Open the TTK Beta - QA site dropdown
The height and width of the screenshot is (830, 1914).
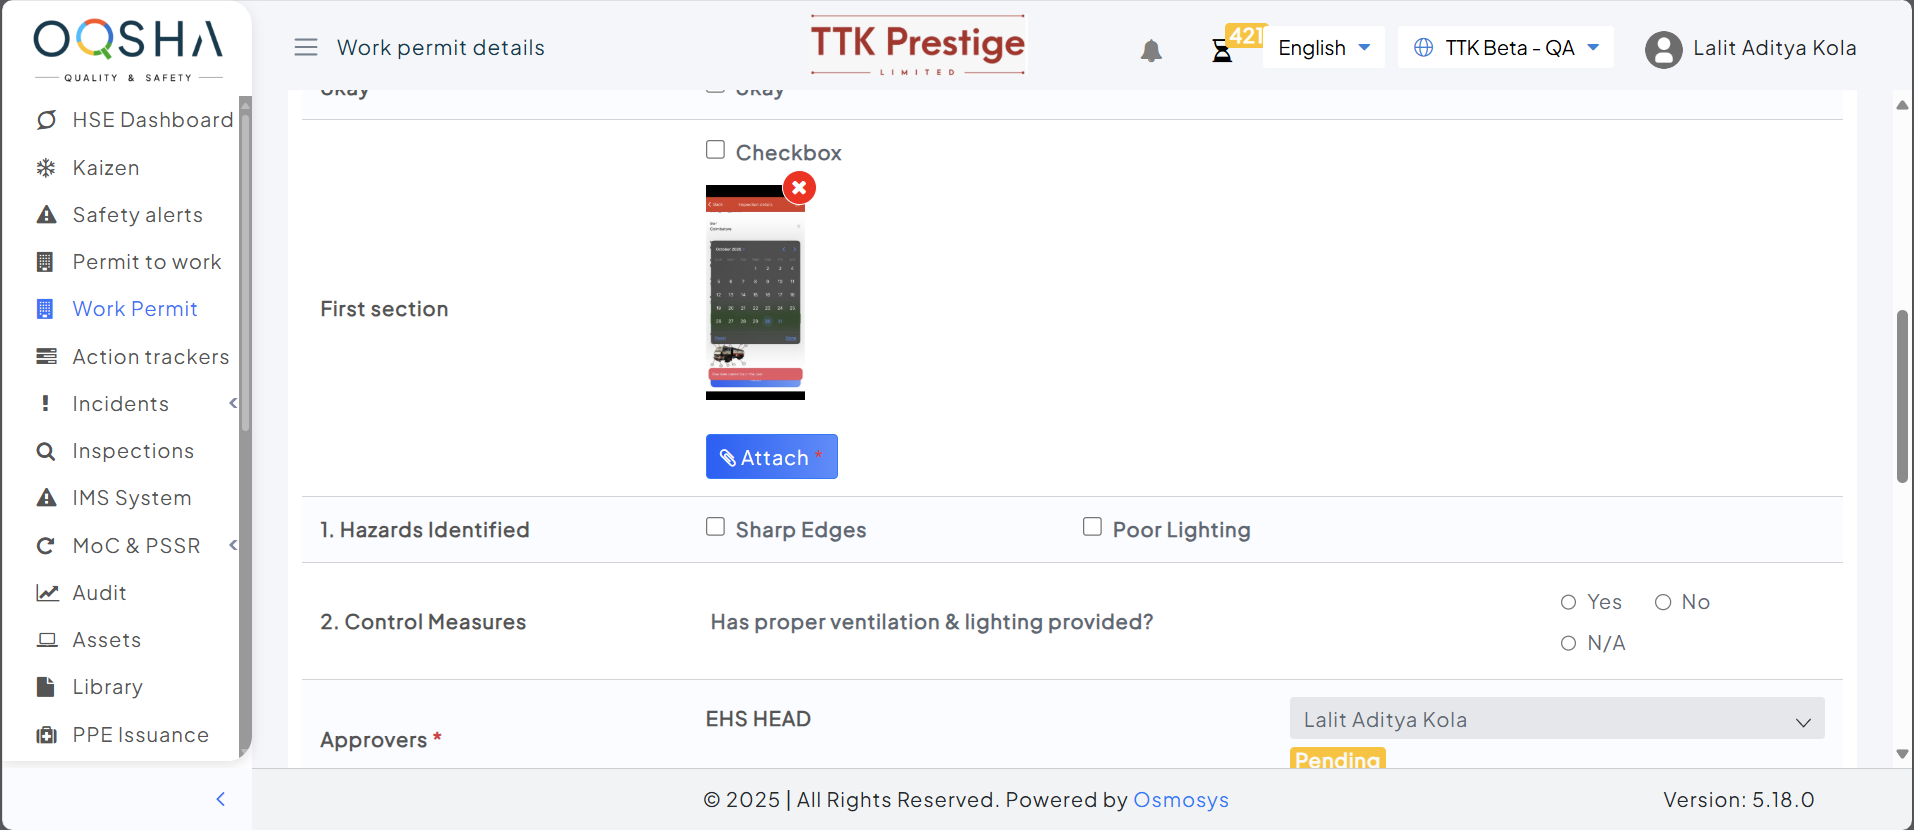tap(1506, 48)
